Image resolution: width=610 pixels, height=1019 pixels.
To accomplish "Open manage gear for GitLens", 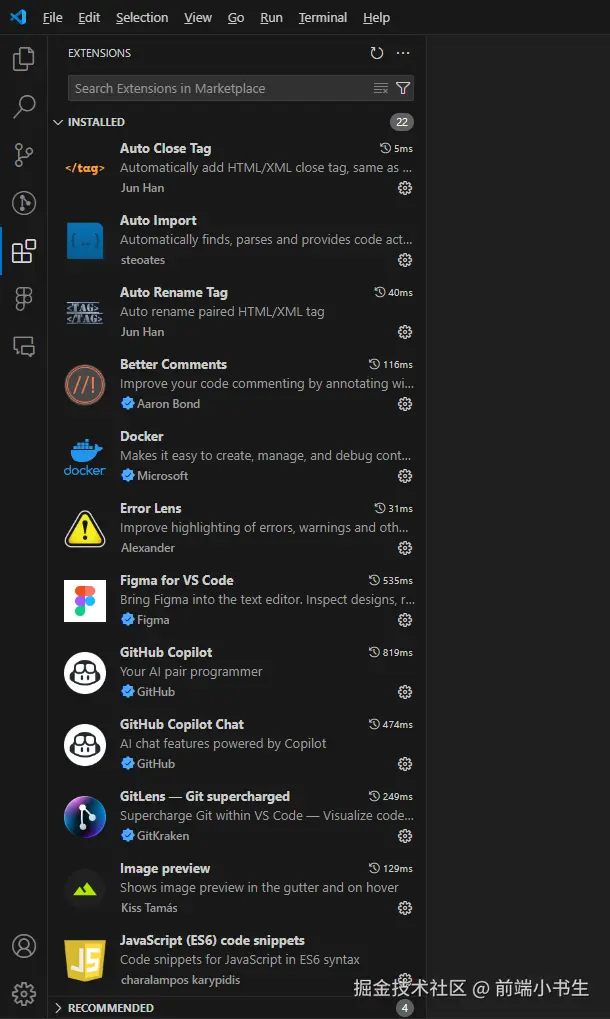I will [x=405, y=836].
